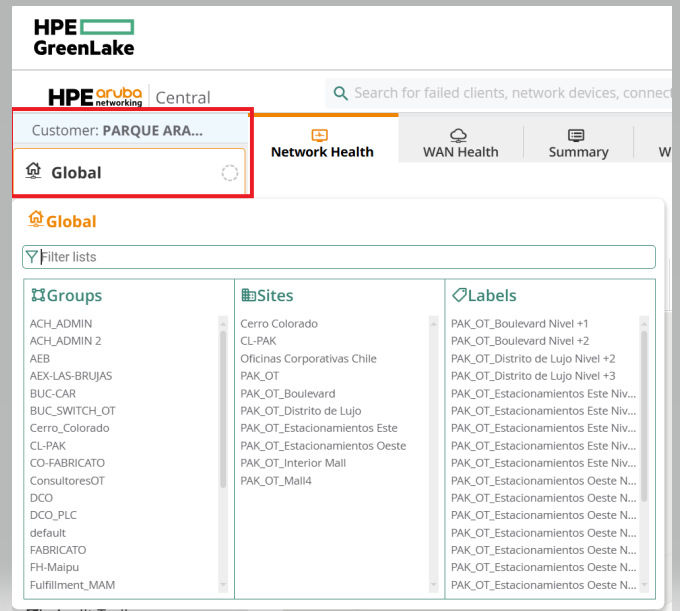The image size is (680, 611).
Task: Select group Fulfillment_MAM
Action: (72, 585)
